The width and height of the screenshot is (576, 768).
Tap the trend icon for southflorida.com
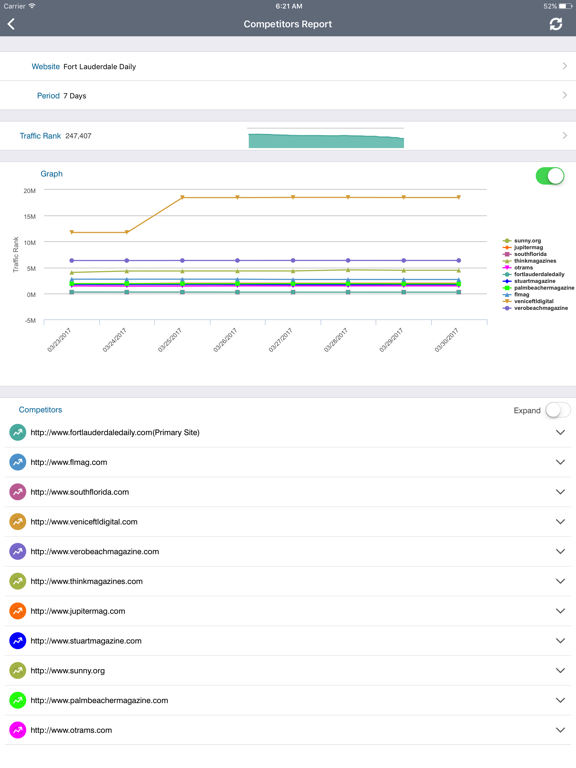[x=18, y=492]
